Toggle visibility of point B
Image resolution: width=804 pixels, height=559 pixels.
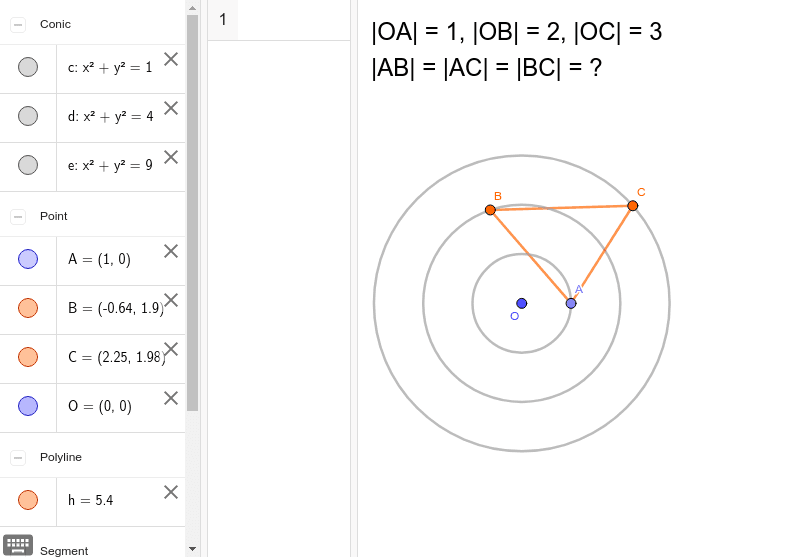(x=28, y=308)
